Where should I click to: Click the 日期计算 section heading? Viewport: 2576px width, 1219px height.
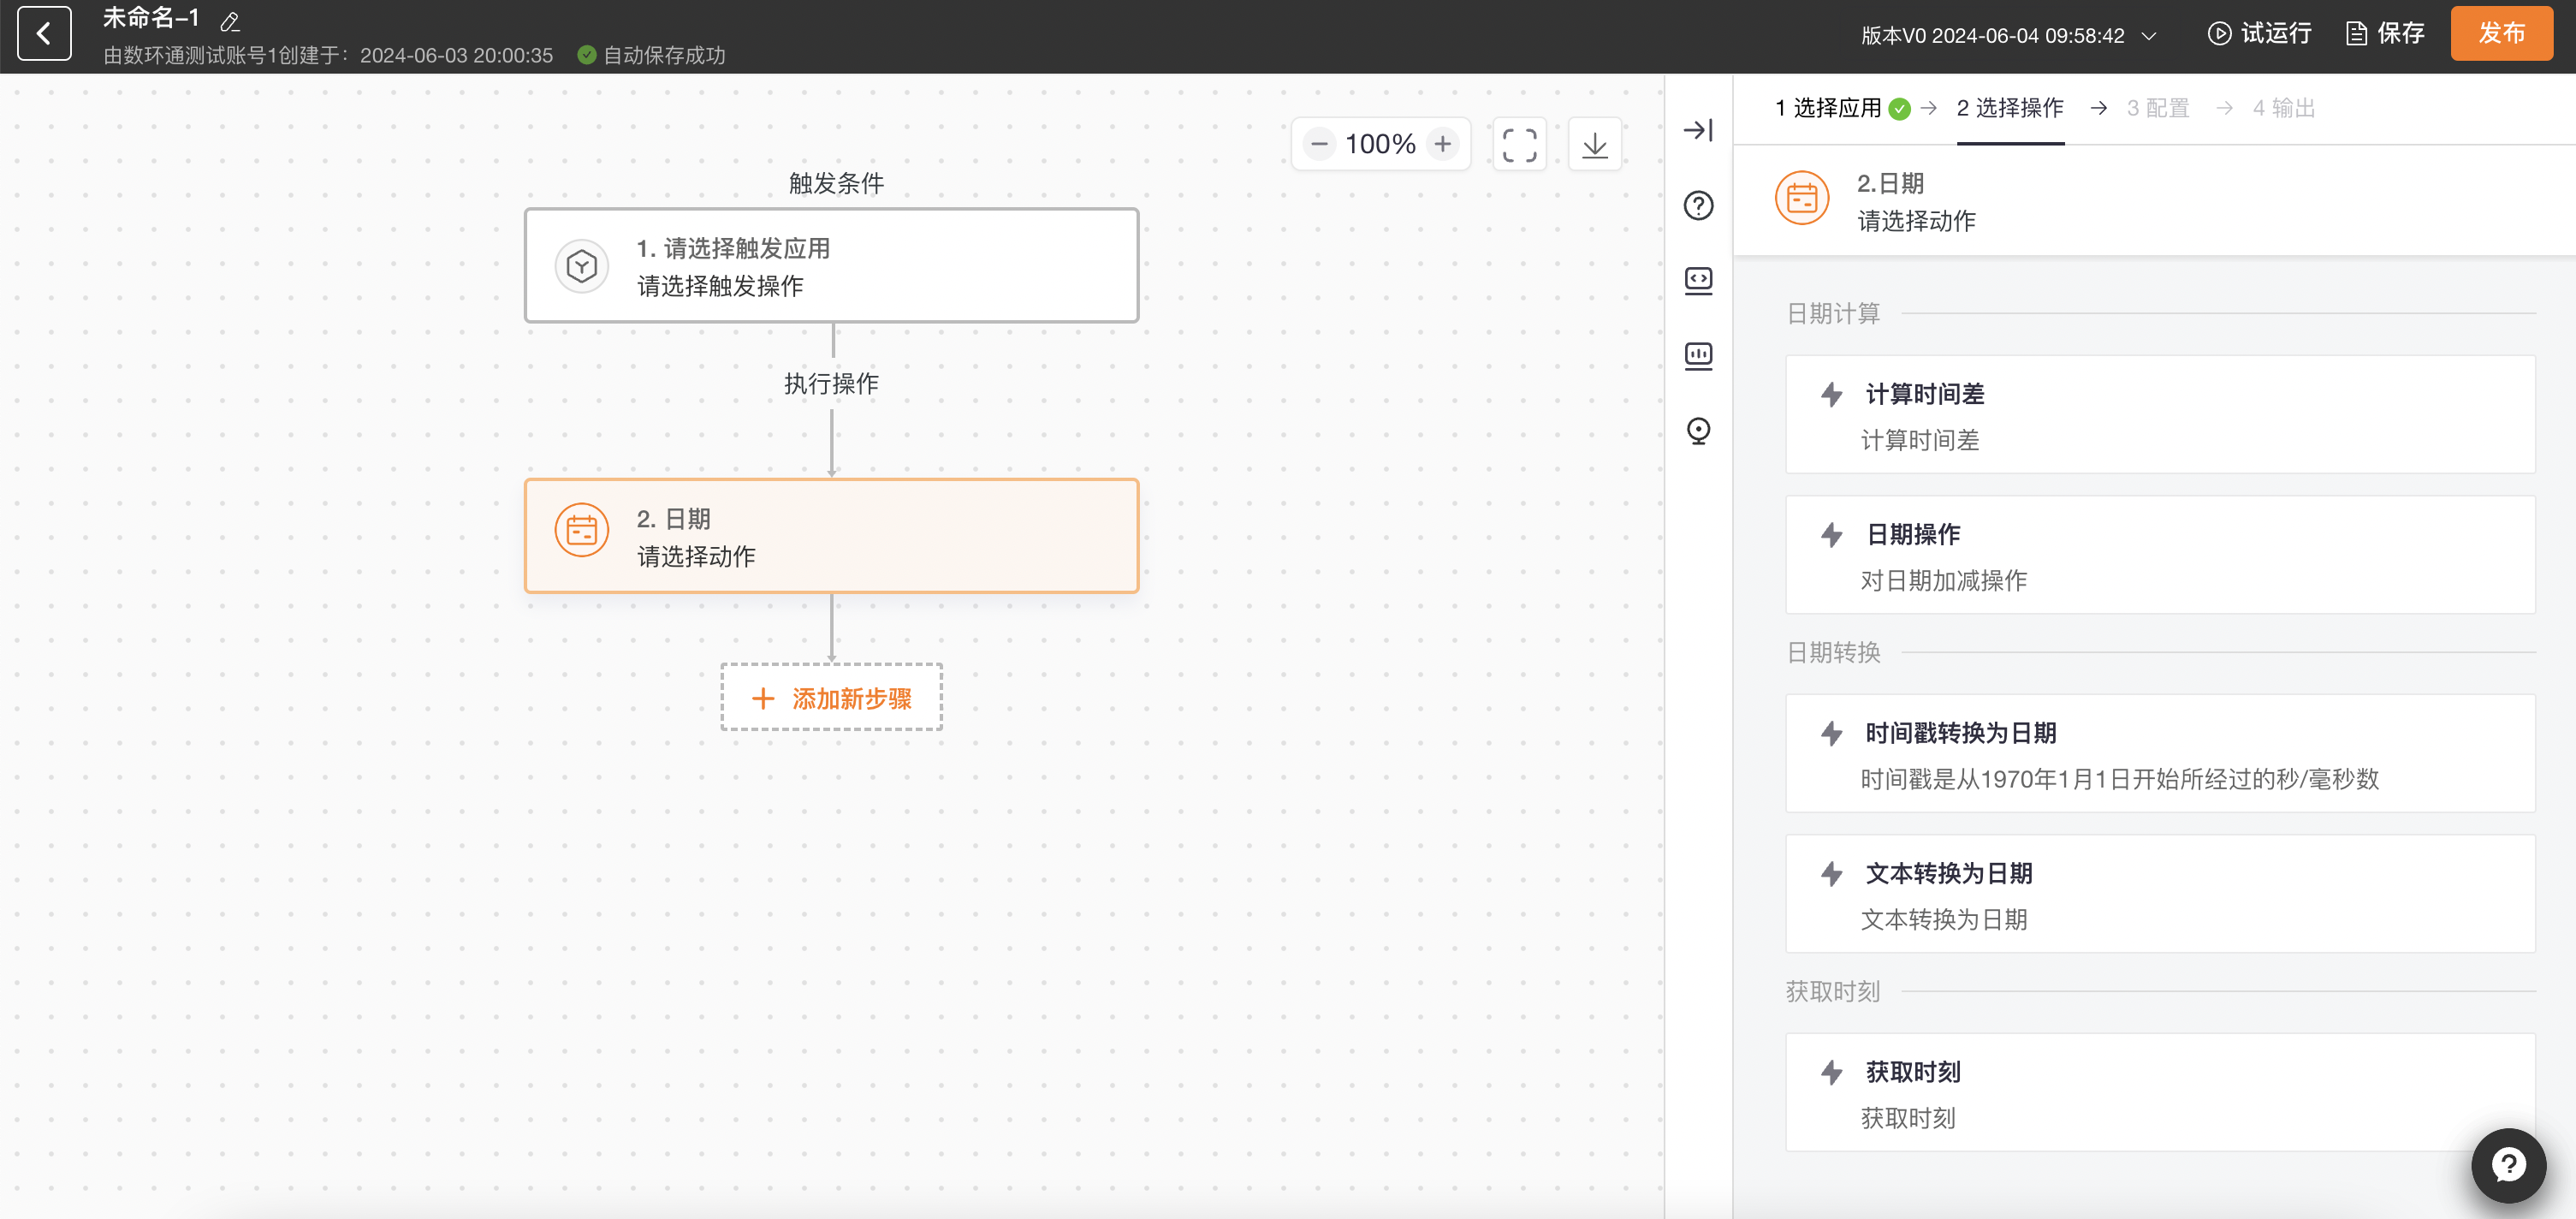(x=1833, y=314)
